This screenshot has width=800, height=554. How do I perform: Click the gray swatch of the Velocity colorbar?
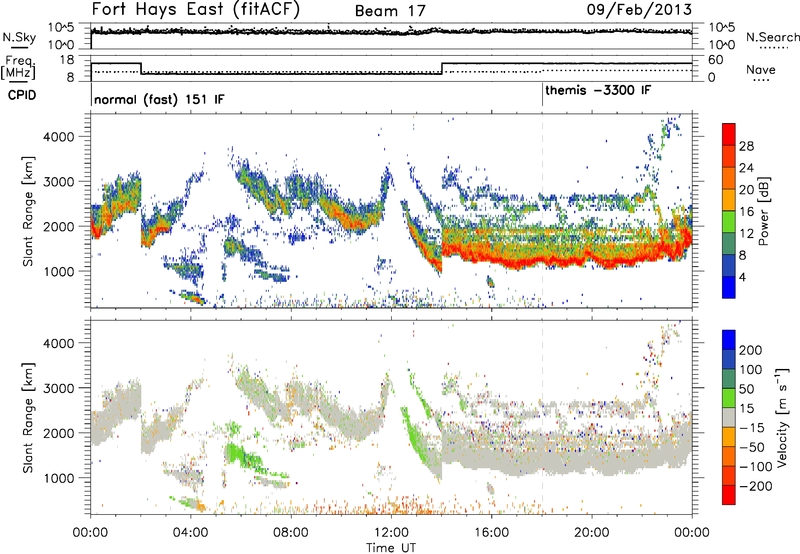pos(729,417)
